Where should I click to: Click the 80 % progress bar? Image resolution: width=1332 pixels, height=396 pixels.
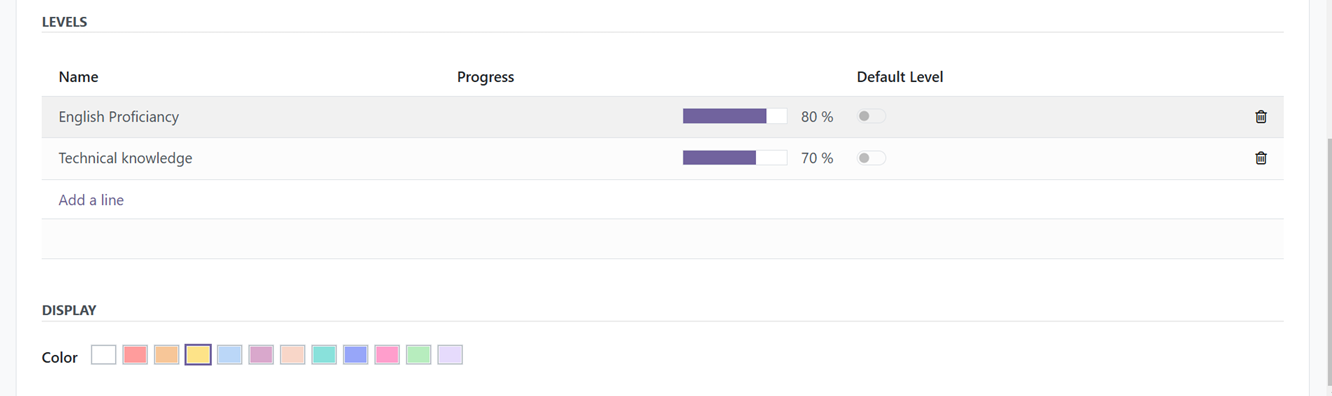pyautogui.click(x=735, y=116)
